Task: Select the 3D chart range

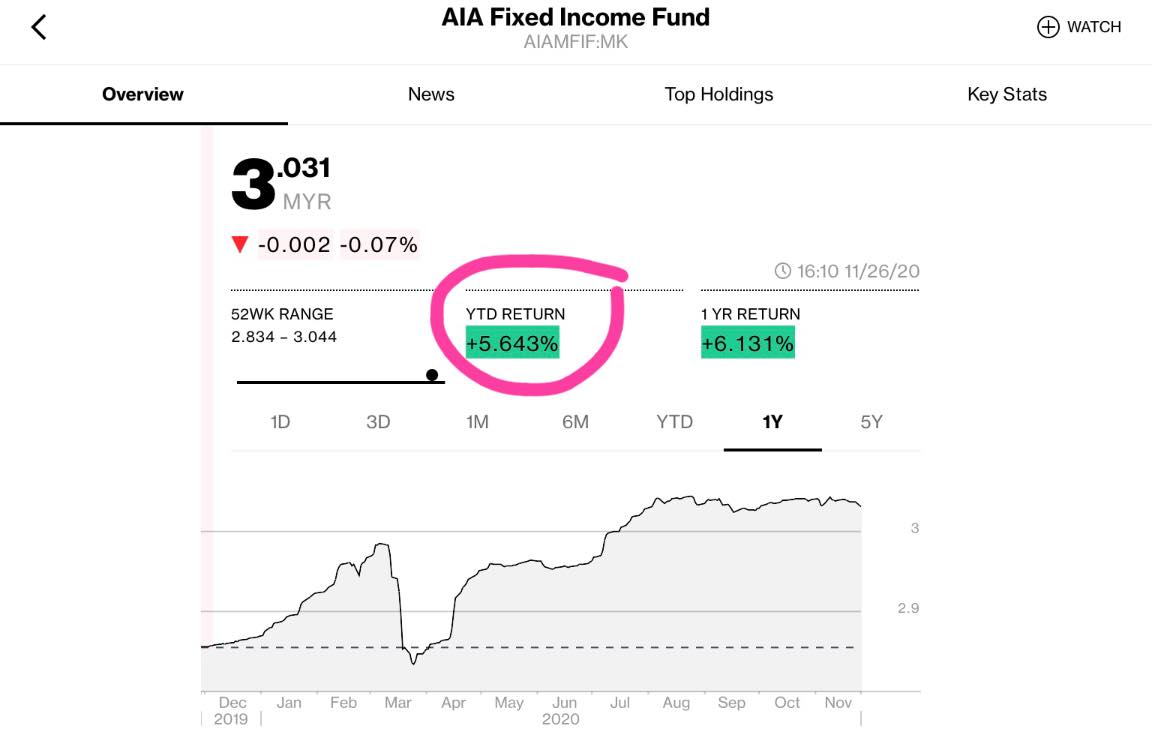Action: point(378,422)
